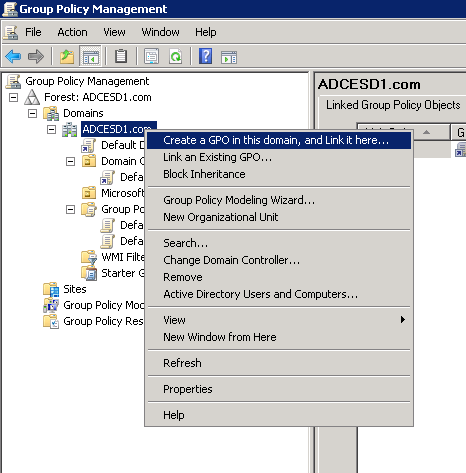466x473 pixels.
Task: Collapse the Group Policy Objects node
Action: (70, 210)
